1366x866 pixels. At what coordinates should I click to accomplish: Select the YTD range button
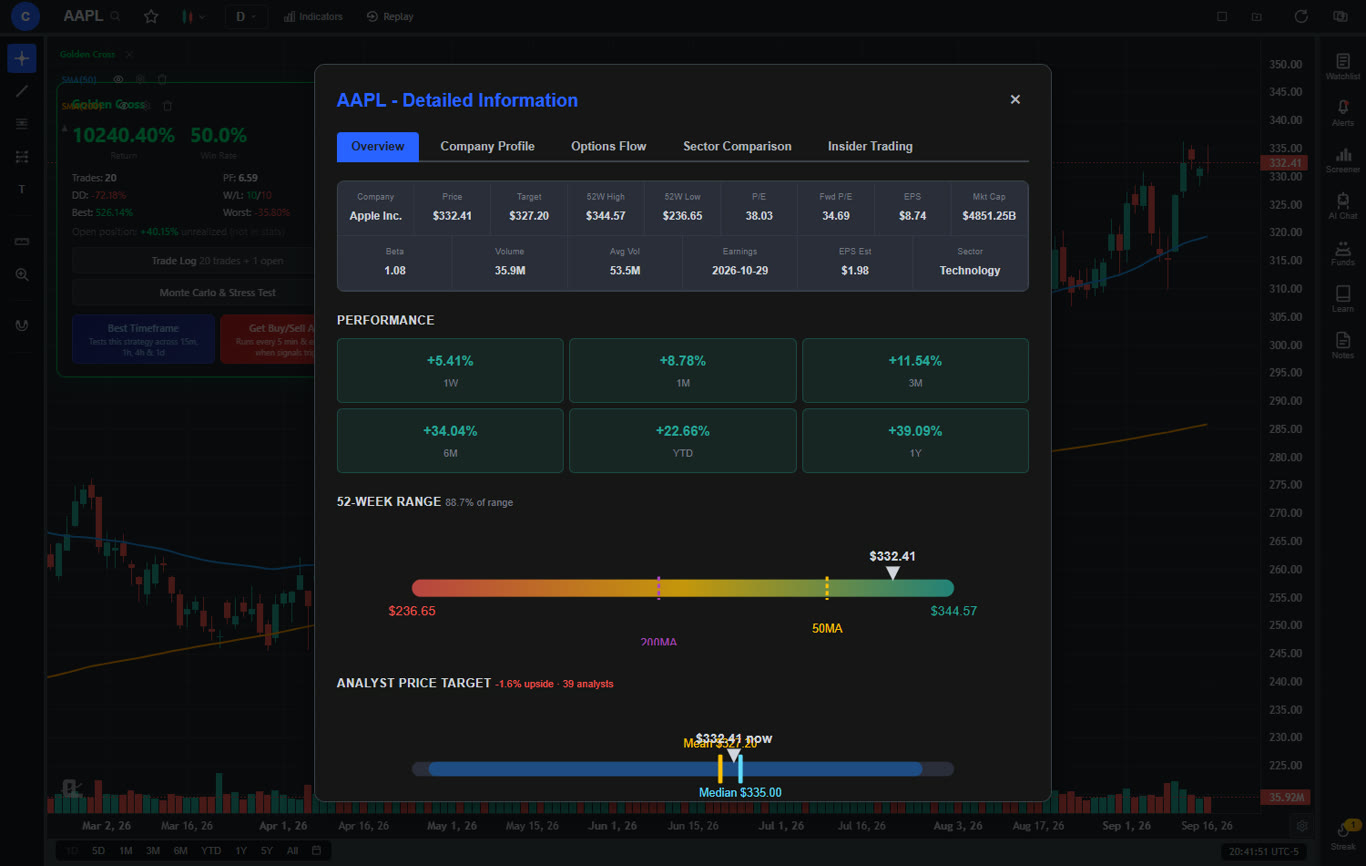[x=211, y=851]
